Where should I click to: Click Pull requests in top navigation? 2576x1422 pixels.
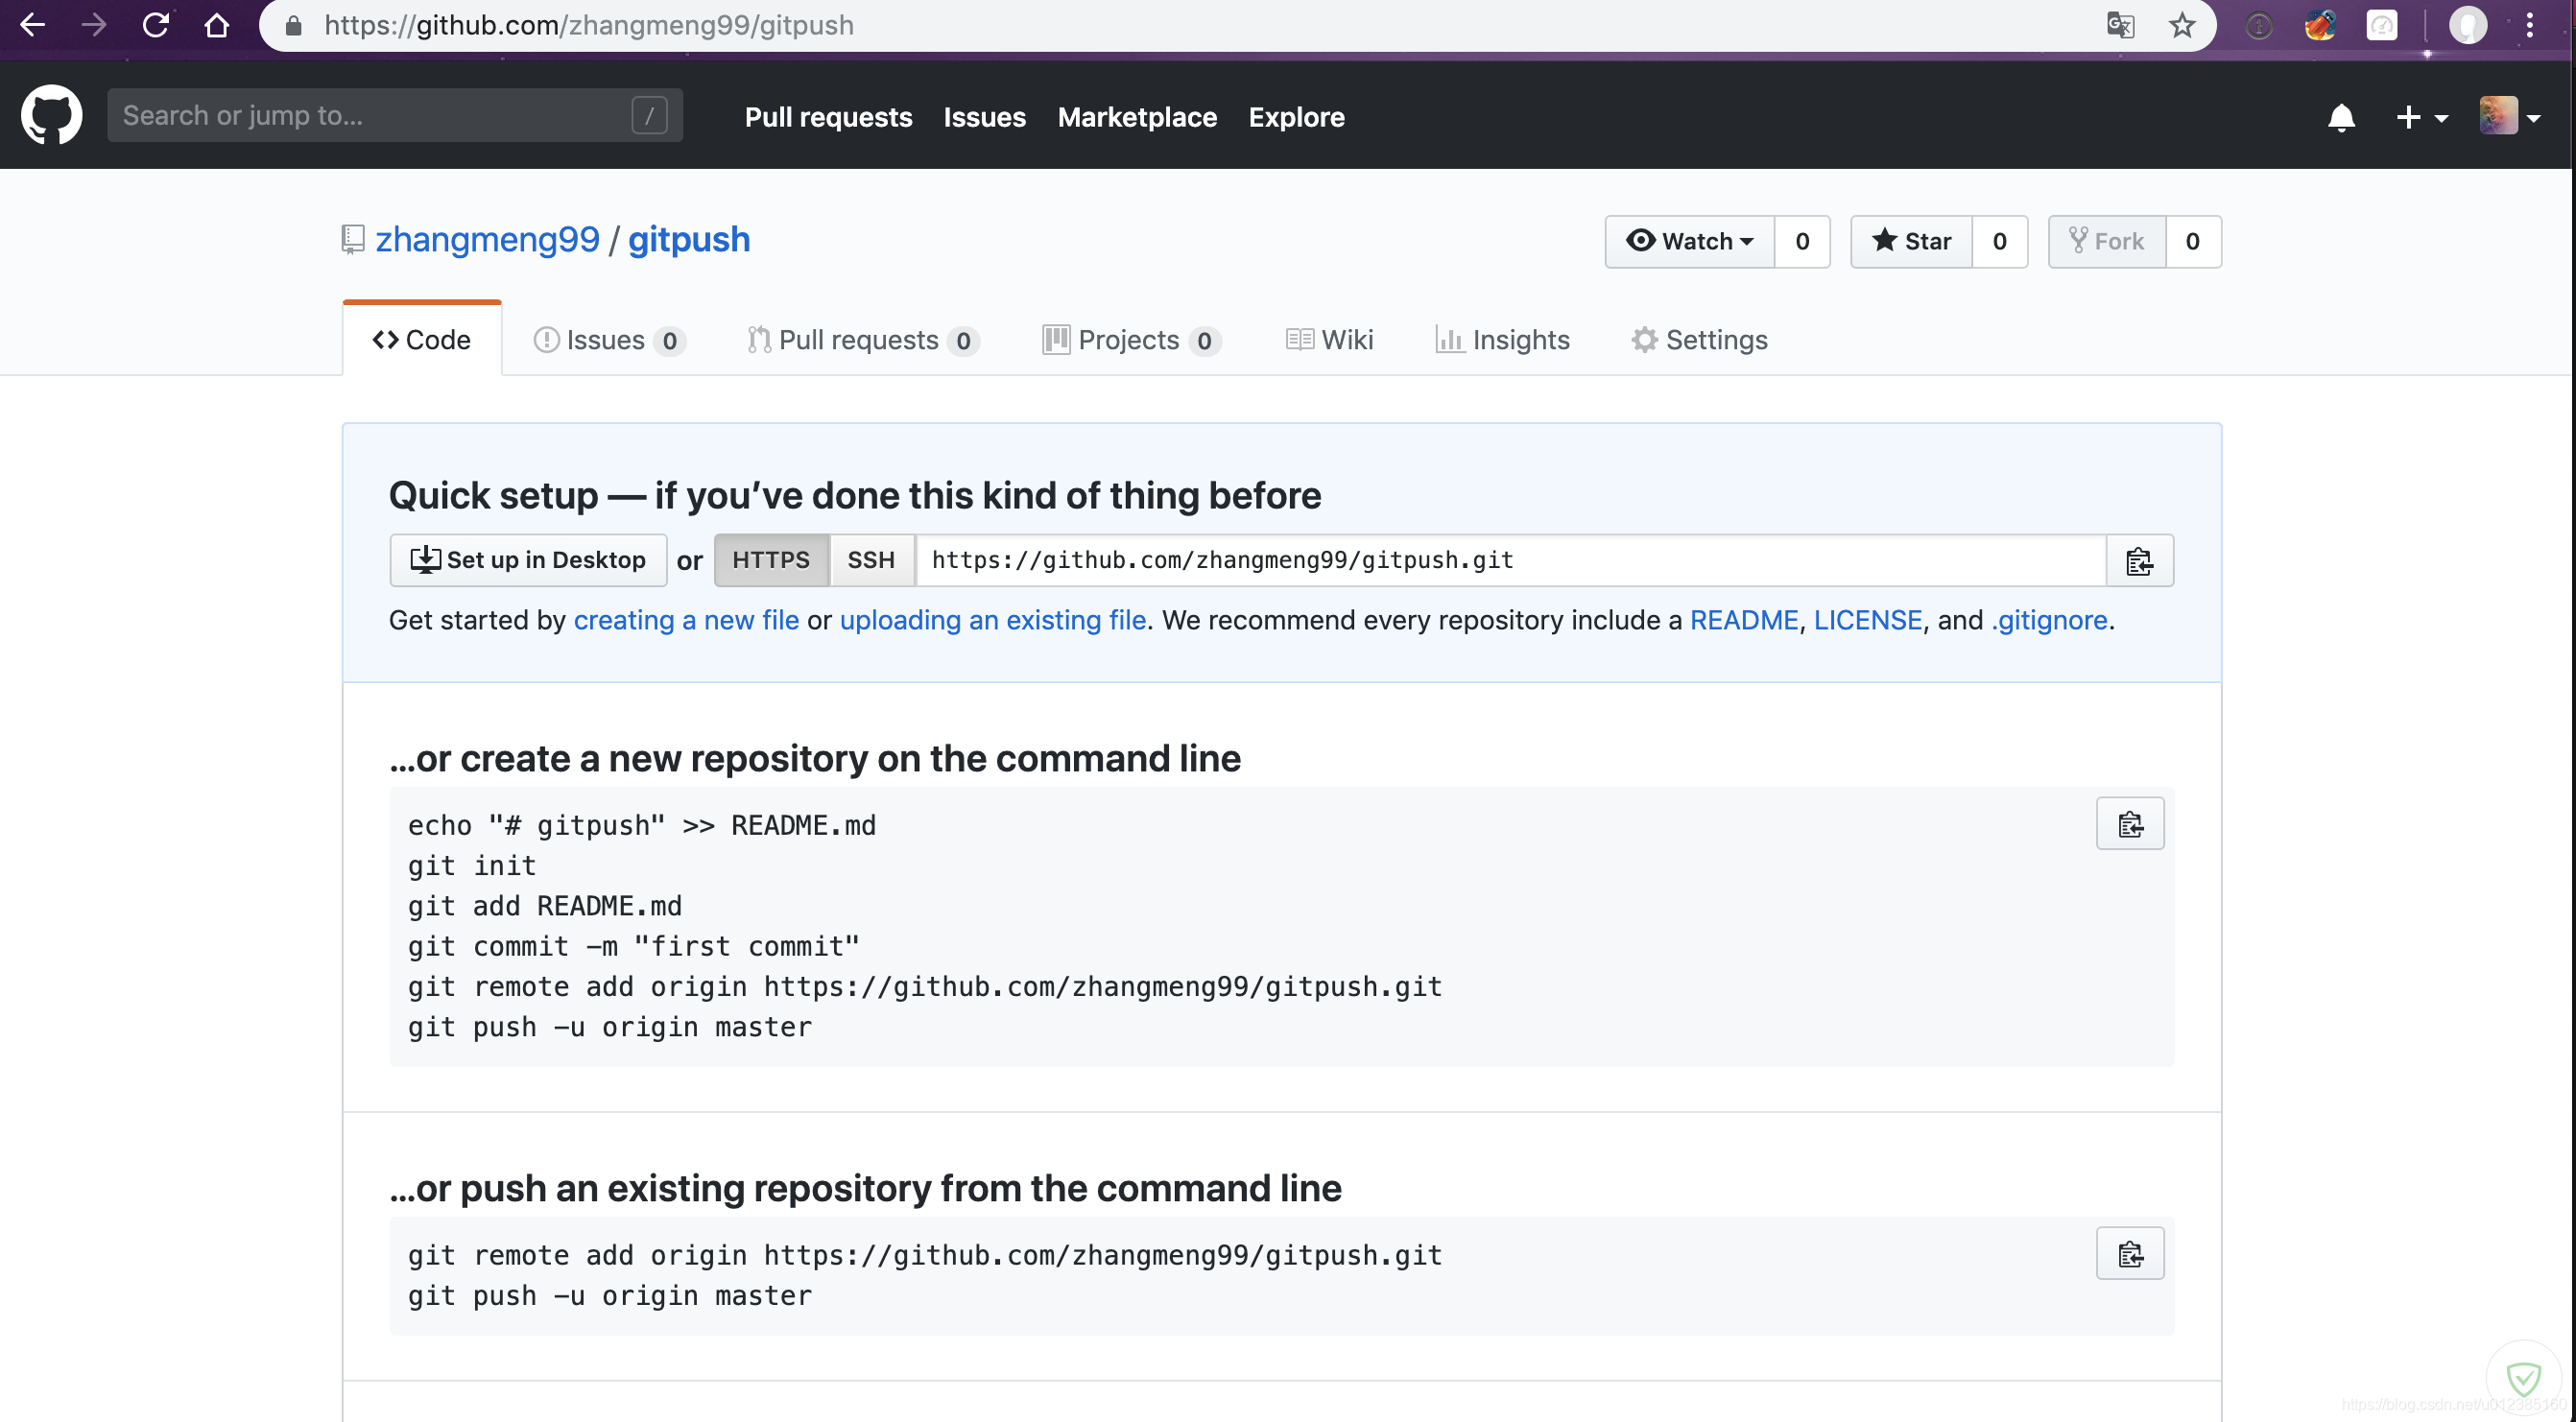[x=828, y=117]
